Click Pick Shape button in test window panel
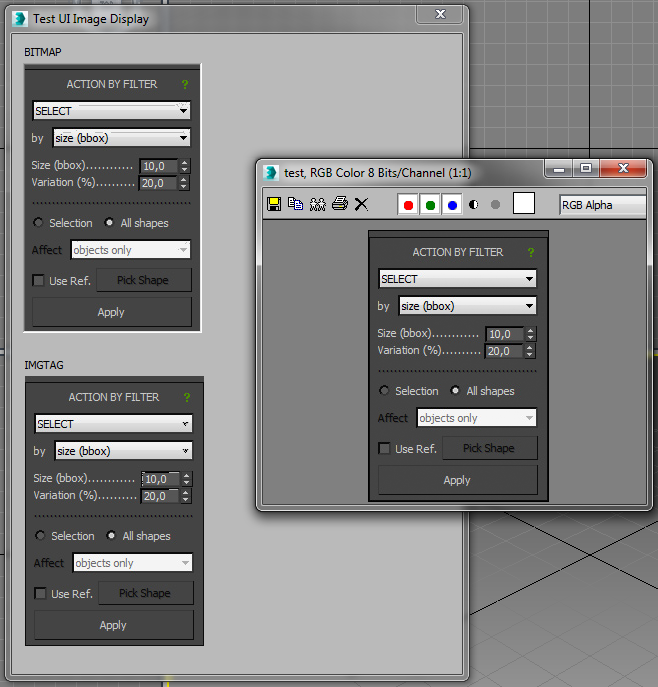The height and width of the screenshot is (687, 658). (490, 448)
